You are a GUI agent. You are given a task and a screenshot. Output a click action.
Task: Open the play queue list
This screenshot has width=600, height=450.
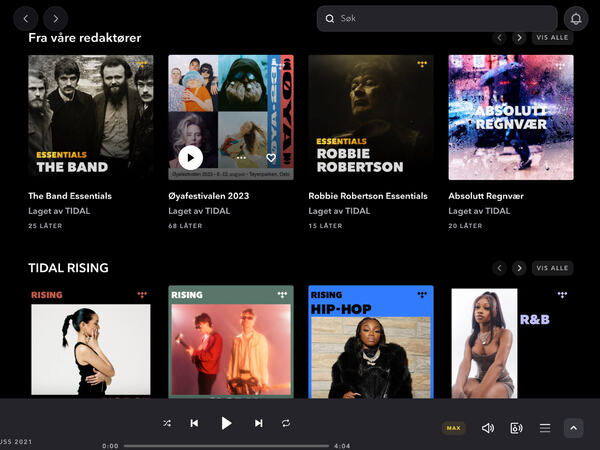point(545,428)
